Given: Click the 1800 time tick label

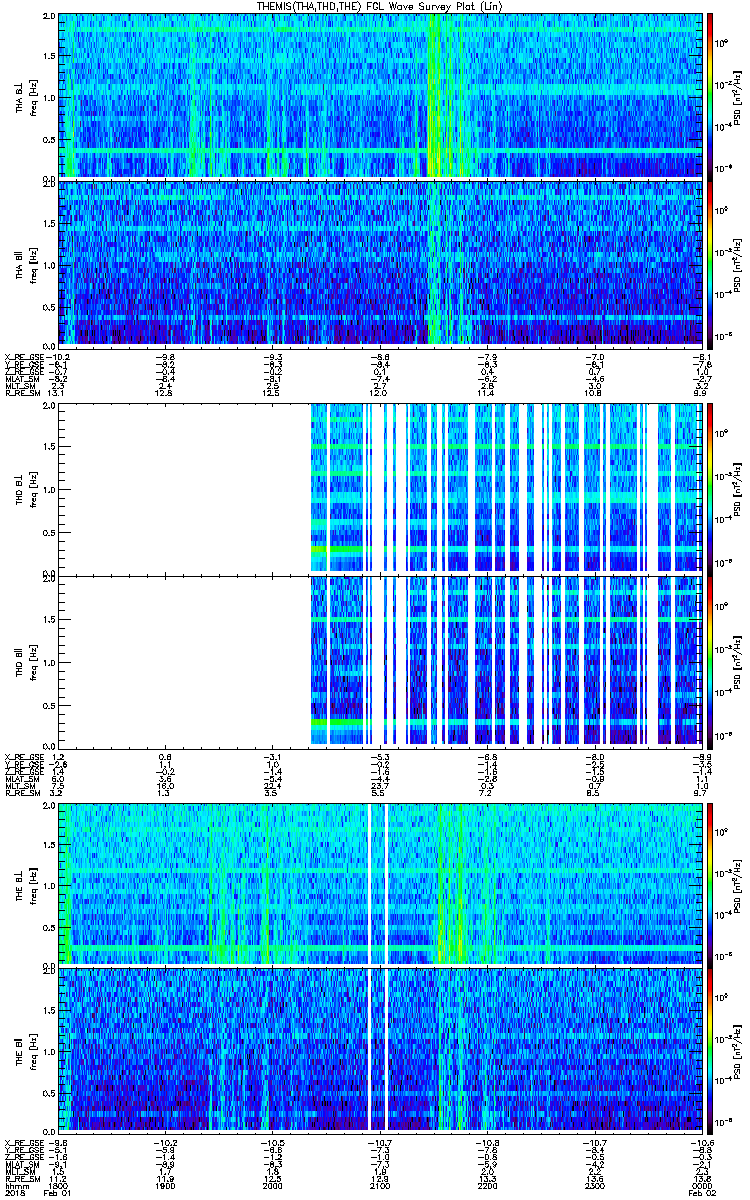Looking at the screenshot, I should tap(59, 1185).
